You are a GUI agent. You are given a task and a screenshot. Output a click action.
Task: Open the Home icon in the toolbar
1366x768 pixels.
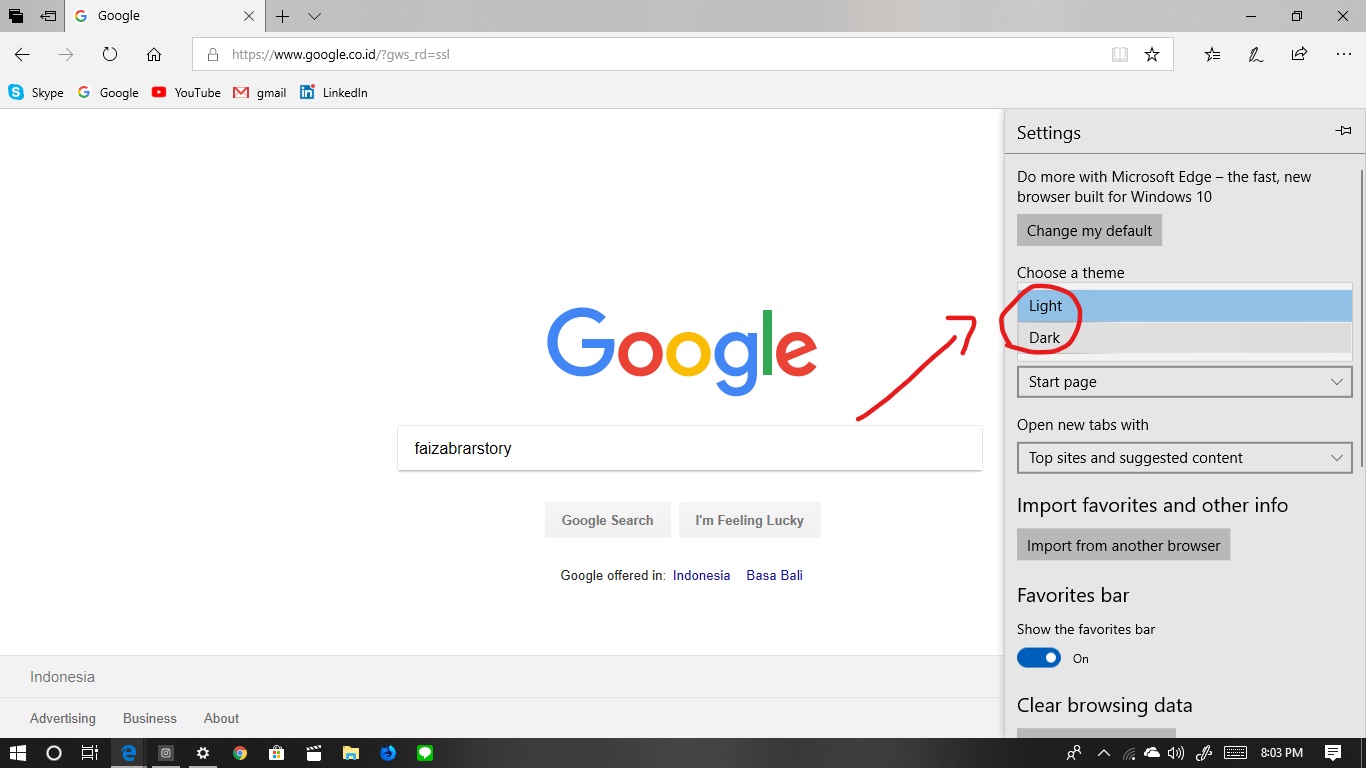point(154,55)
